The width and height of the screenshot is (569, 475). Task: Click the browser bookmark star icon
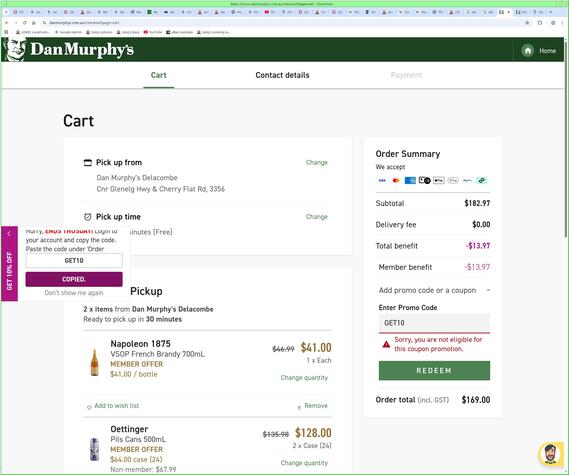tap(527, 22)
